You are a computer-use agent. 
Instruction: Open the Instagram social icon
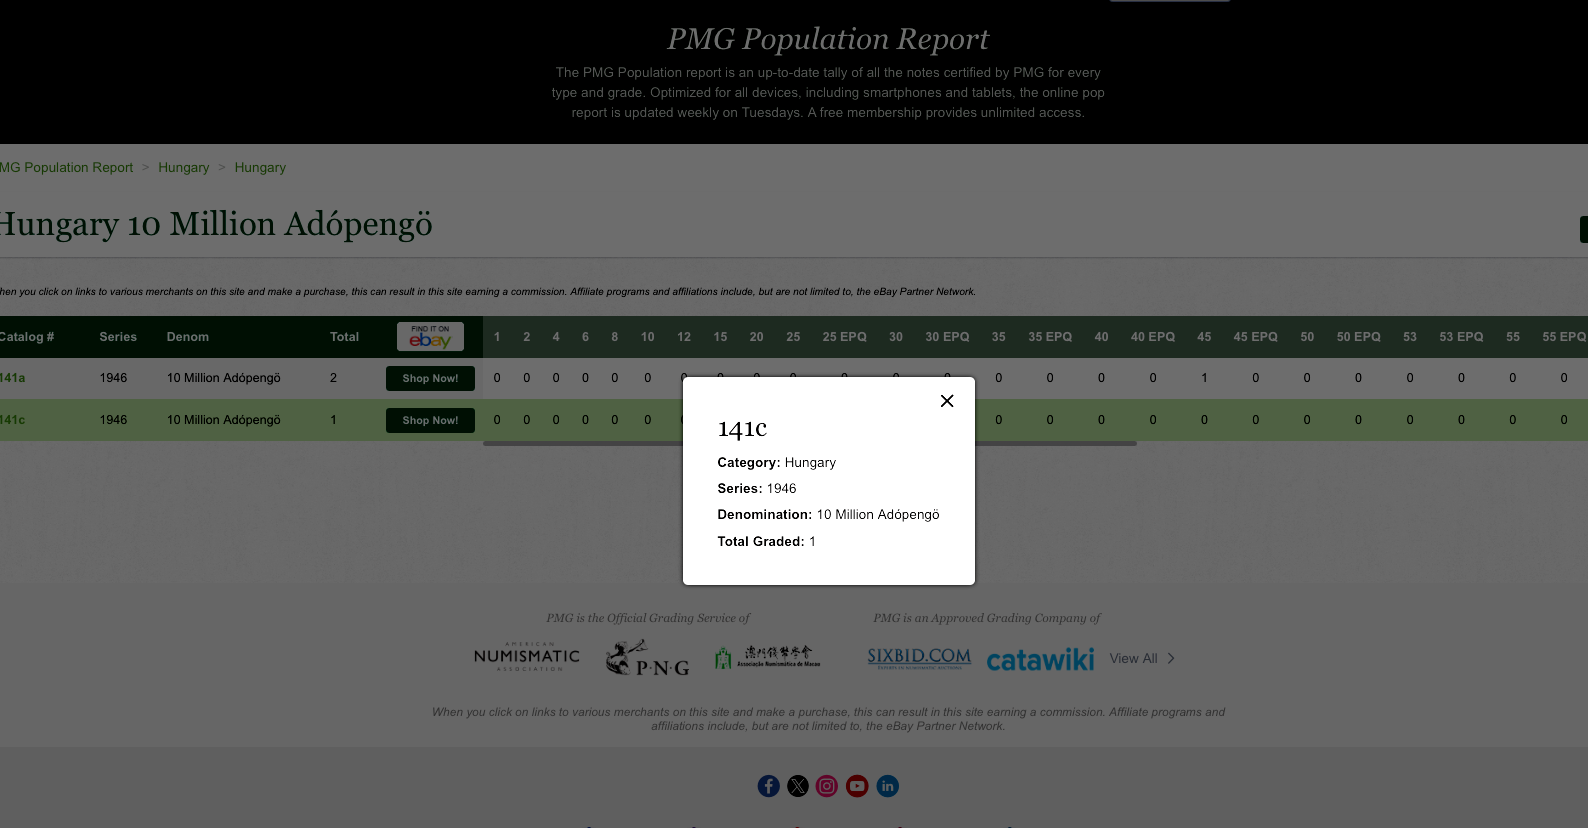click(827, 786)
